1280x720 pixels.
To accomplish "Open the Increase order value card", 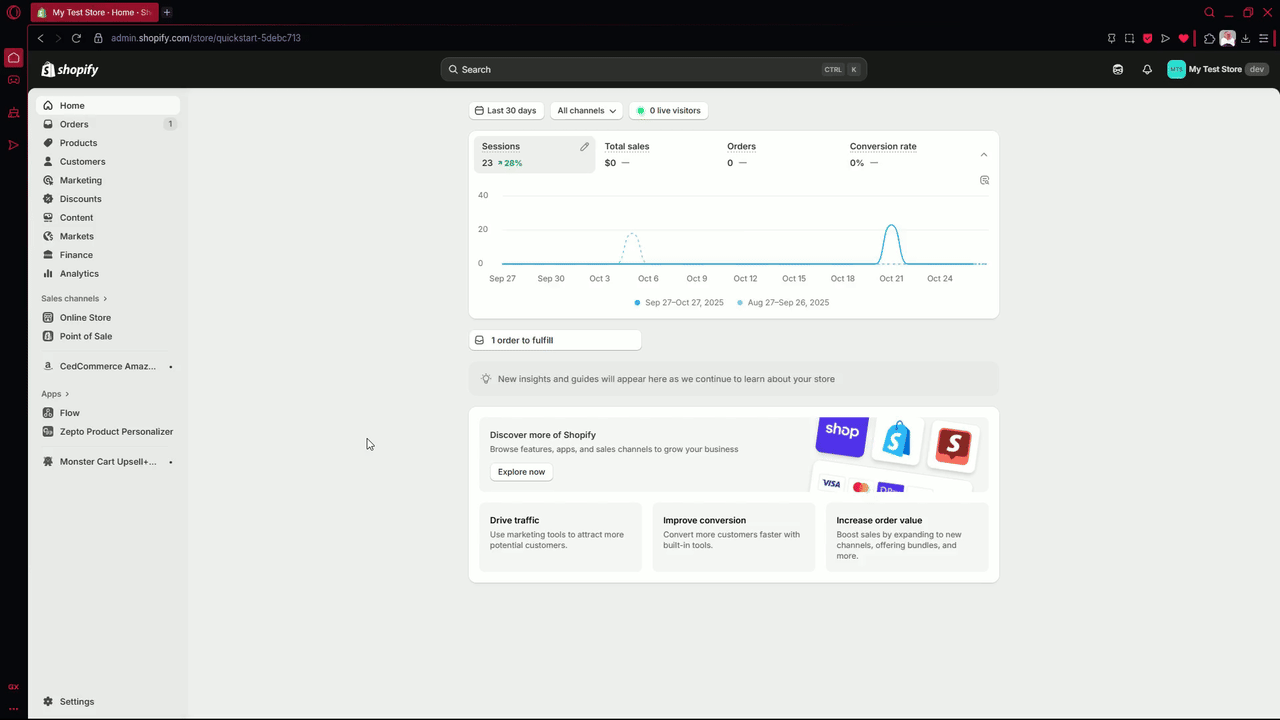I will click(907, 537).
